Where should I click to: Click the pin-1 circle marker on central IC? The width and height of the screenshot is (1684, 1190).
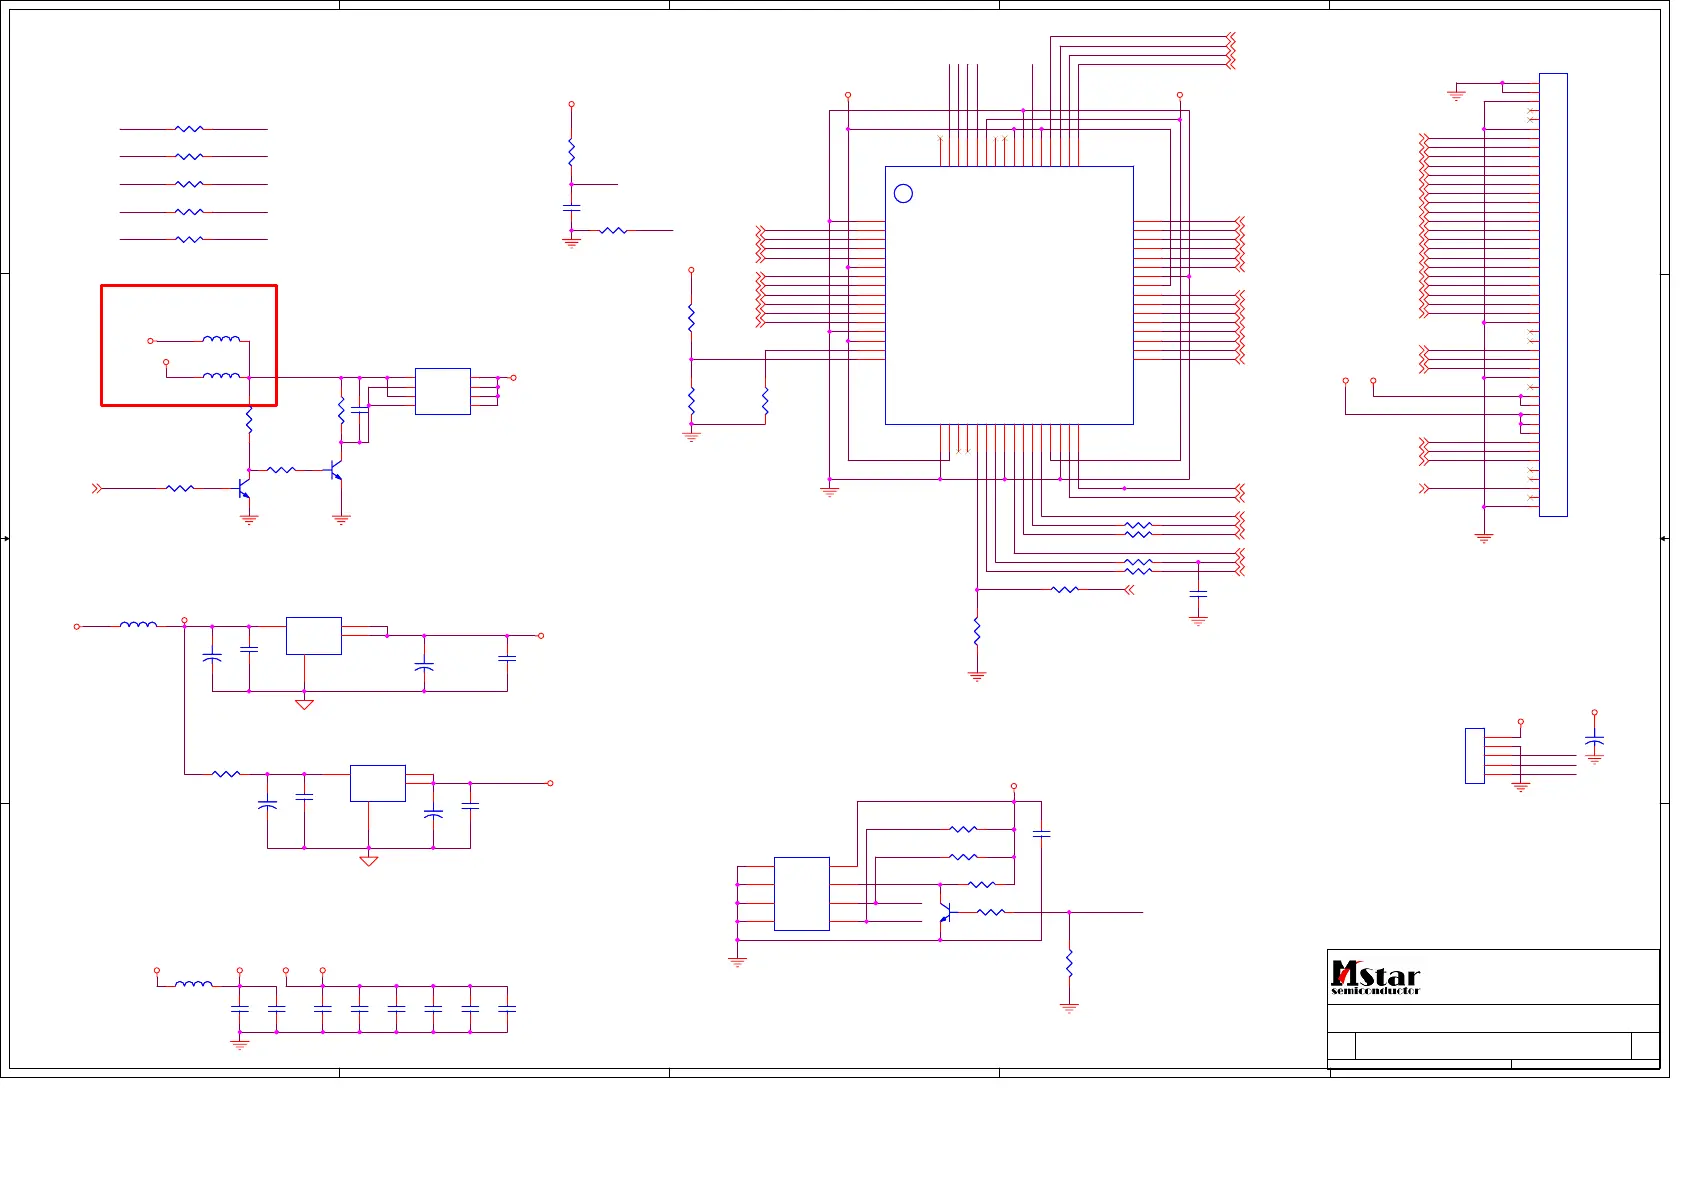click(903, 194)
